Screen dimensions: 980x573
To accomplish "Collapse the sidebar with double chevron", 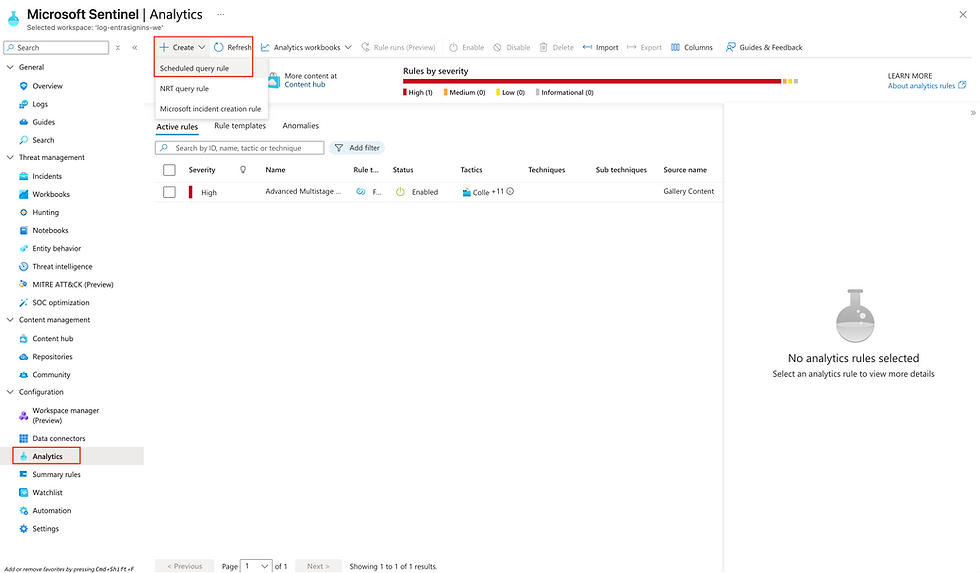I will (x=135, y=47).
